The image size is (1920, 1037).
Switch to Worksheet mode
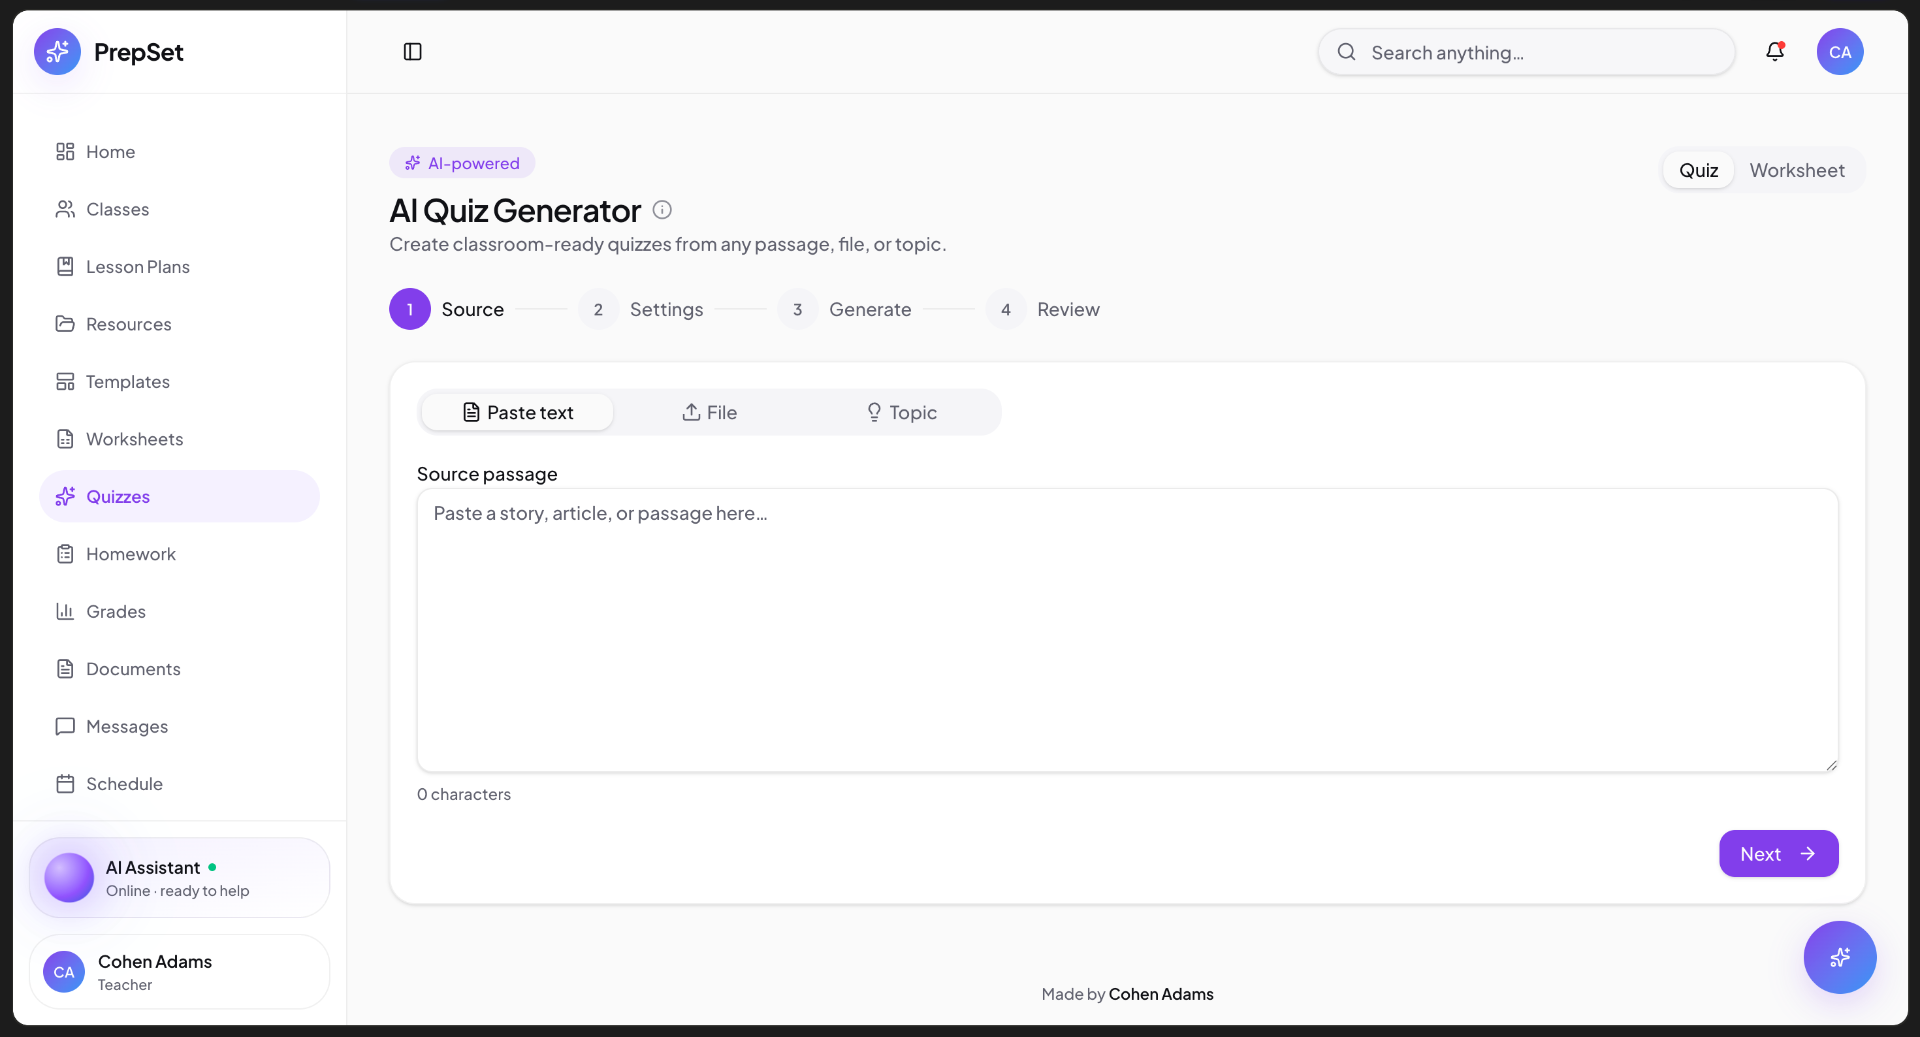(x=1797, y=170)
